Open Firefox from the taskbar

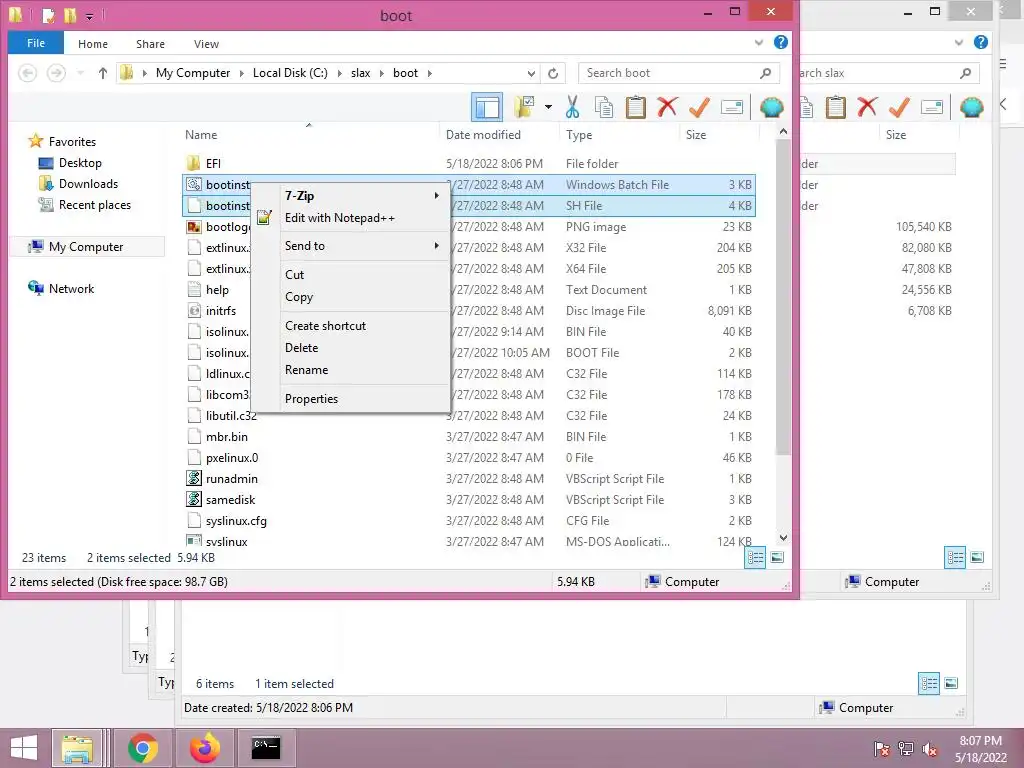(x=204, y=748)
